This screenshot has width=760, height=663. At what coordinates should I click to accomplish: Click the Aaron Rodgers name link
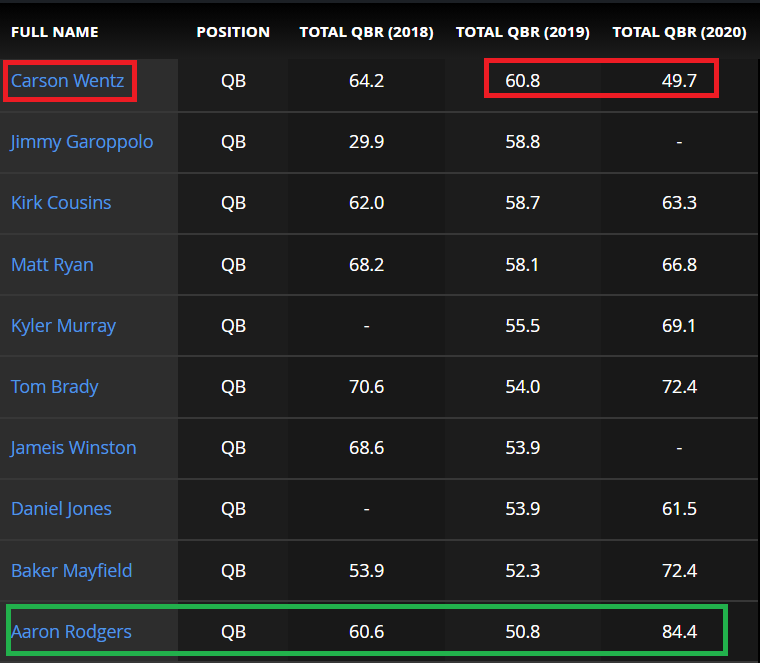click(71, 632)
